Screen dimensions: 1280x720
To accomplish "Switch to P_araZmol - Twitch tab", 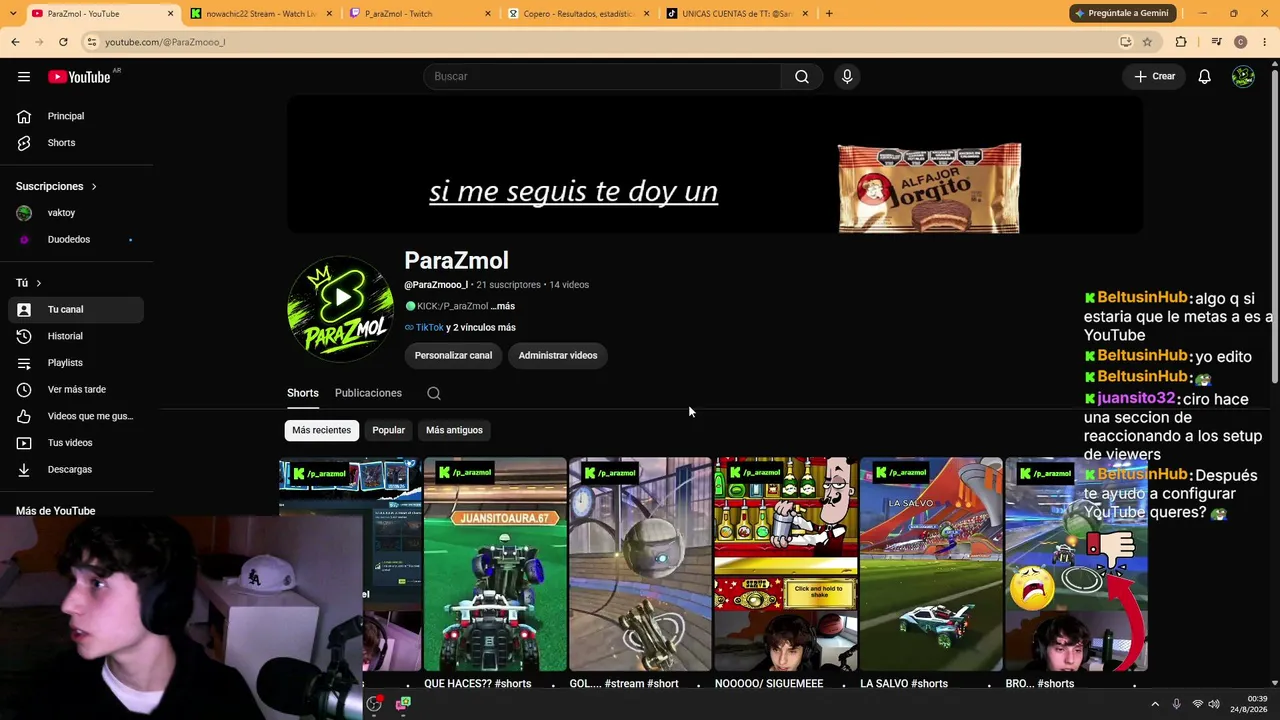I will [420, 14].
